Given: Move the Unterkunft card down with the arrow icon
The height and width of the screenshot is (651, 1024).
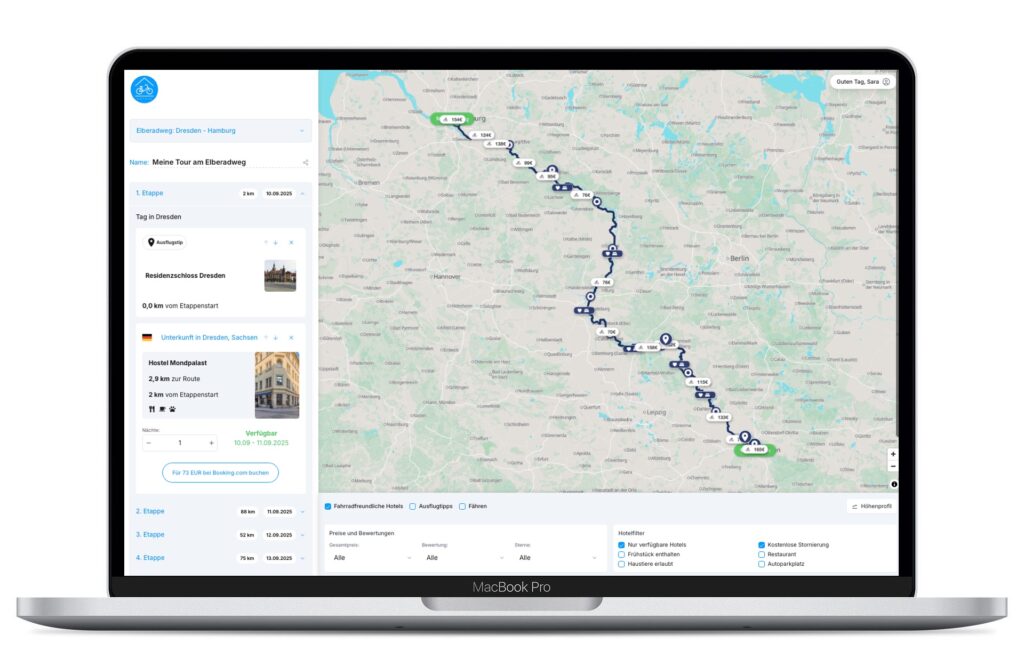Looking at the screenshot, I should (275, 338).
